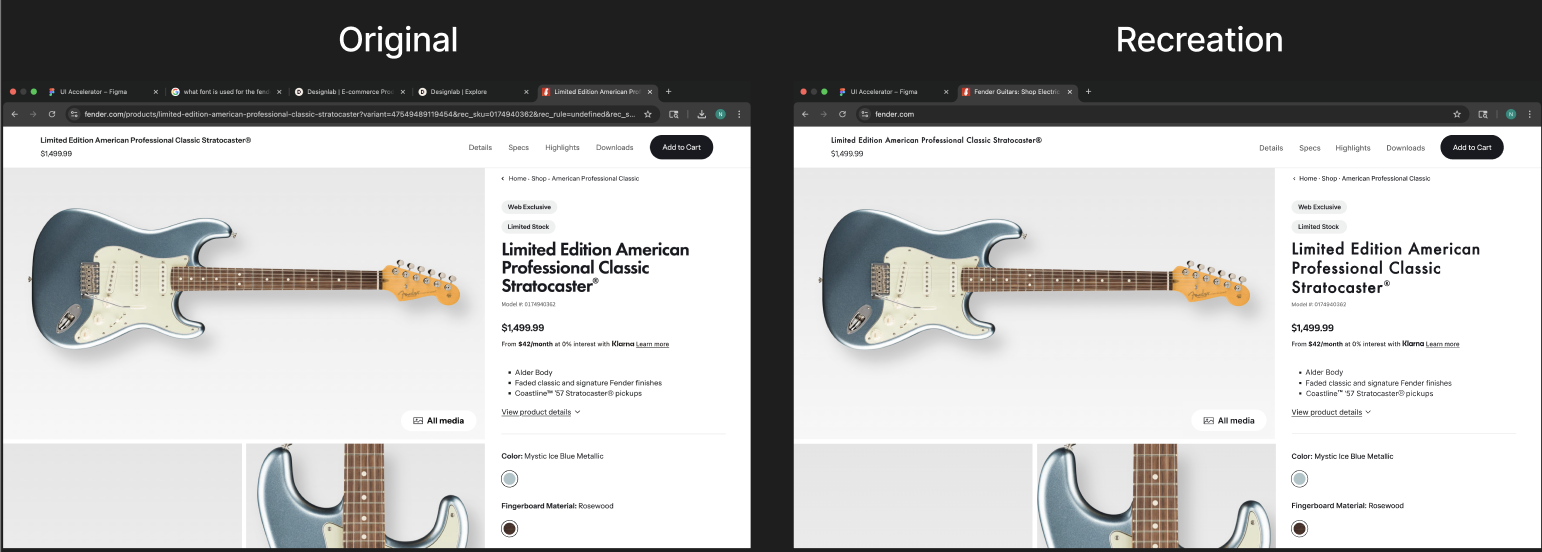Viewport: 1542px width, 552px height.
Task: Jump to Details section in Original page
Action: (480, 147)
